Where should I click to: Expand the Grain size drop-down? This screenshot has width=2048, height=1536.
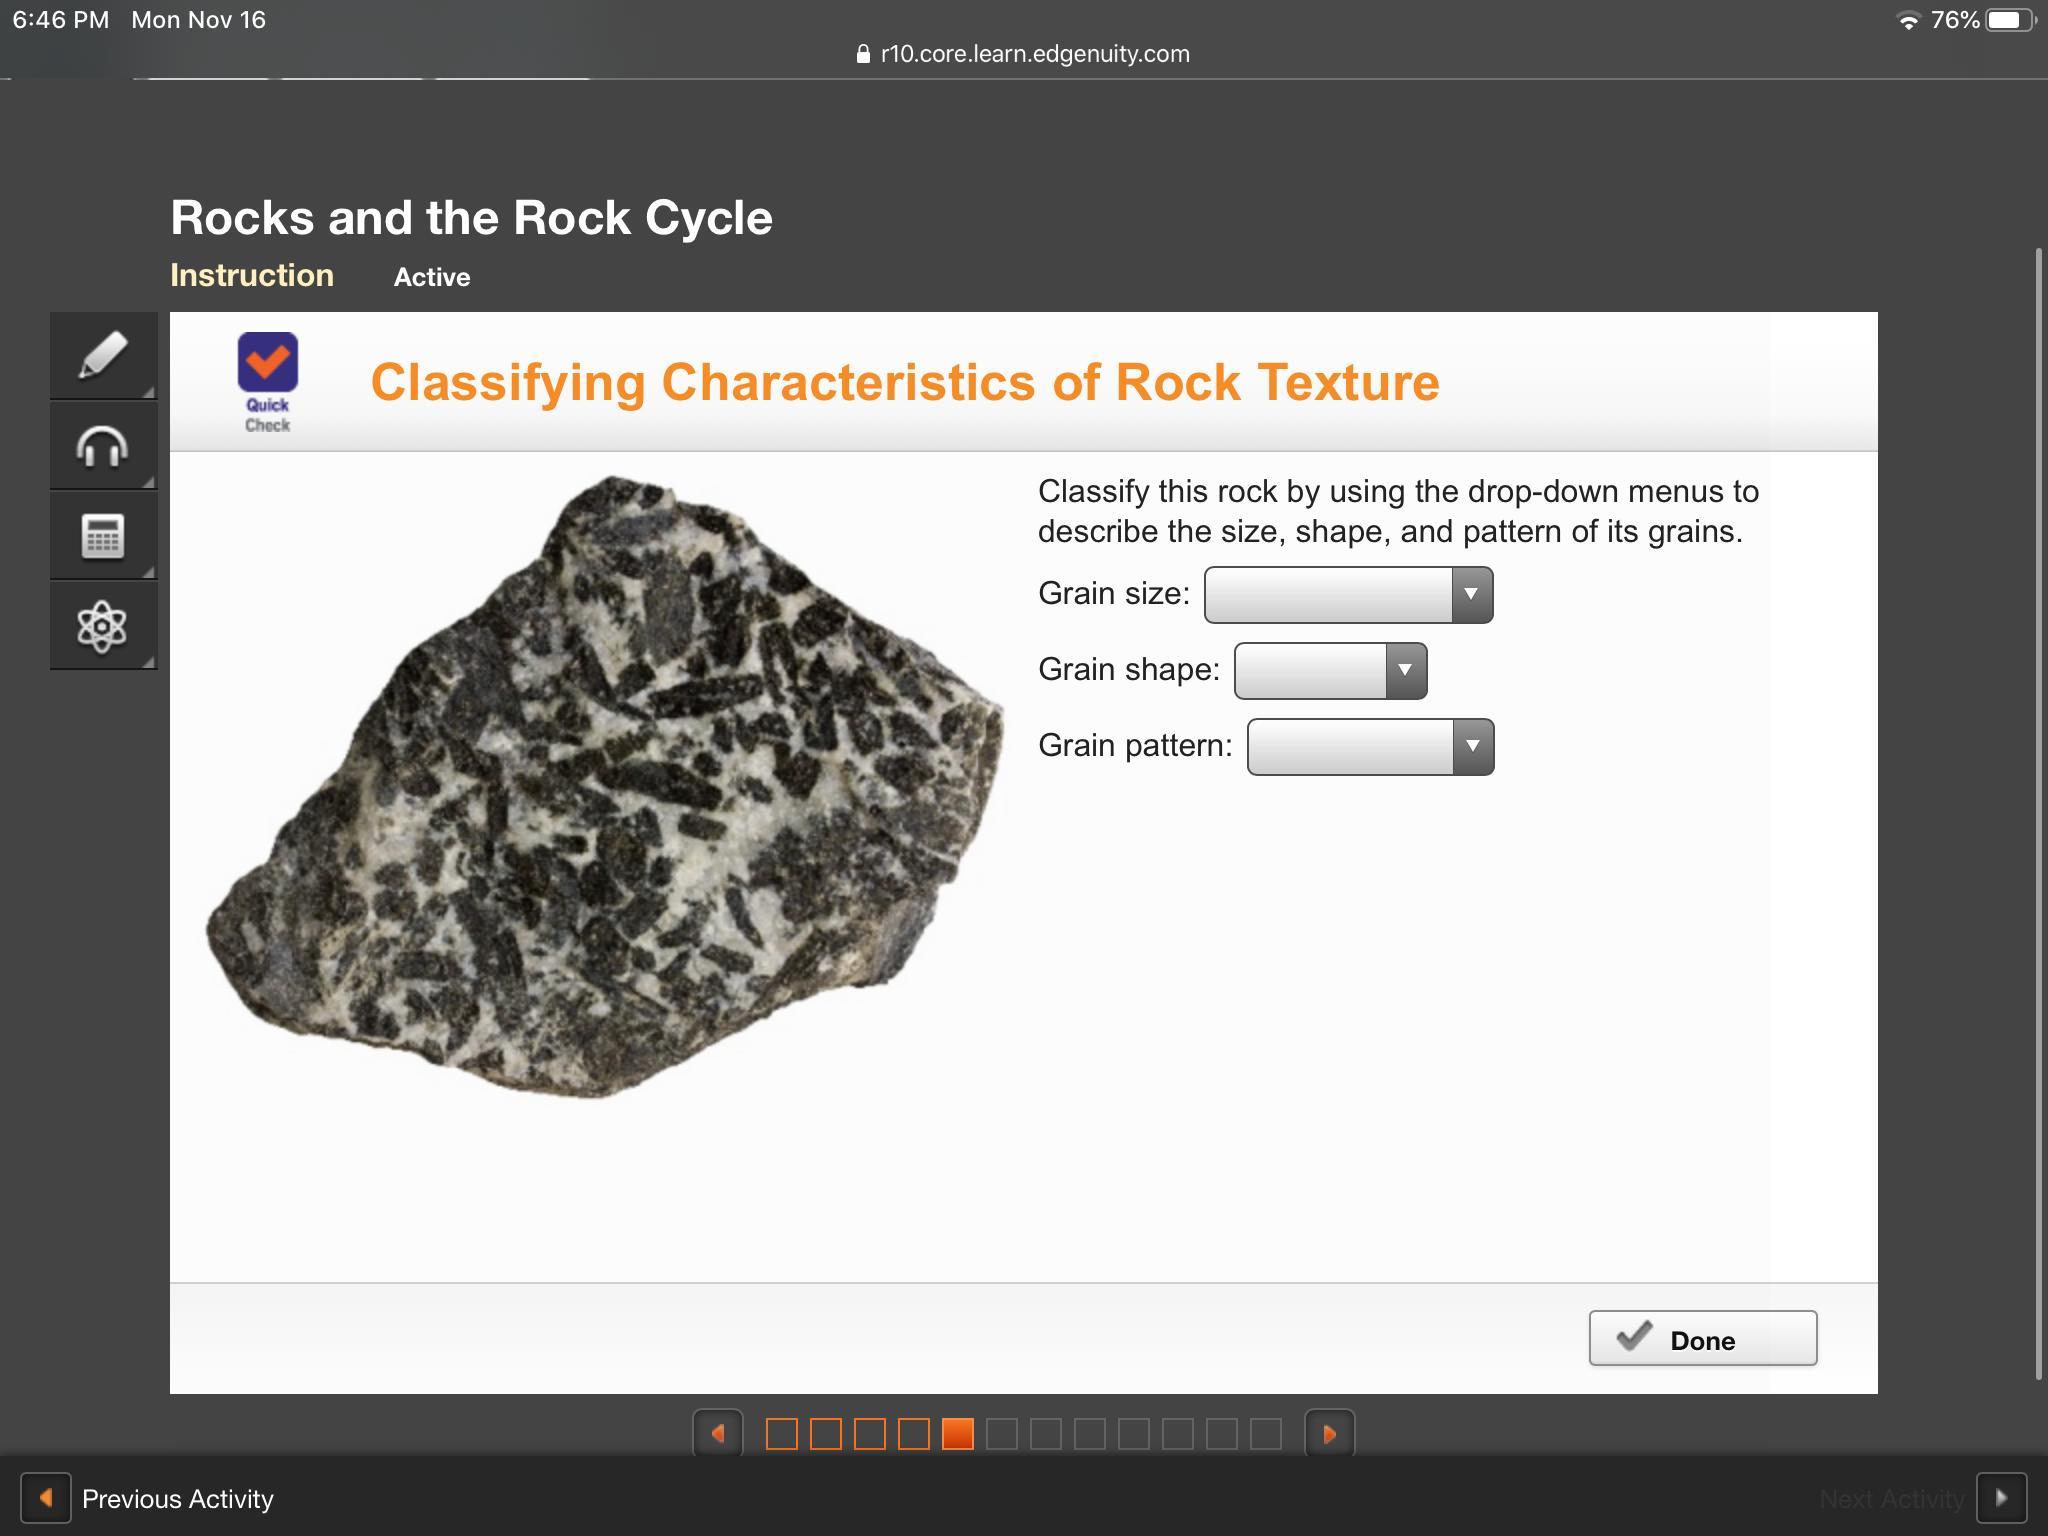(1348, 595)
